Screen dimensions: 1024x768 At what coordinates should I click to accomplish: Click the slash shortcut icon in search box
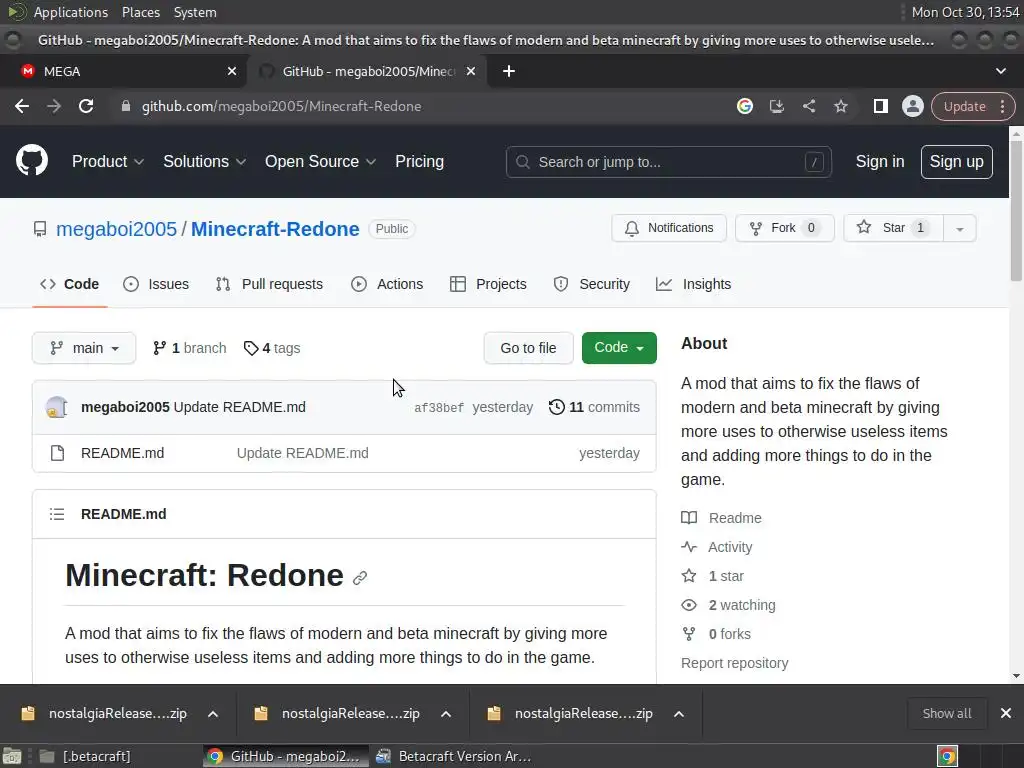[814, 162]
